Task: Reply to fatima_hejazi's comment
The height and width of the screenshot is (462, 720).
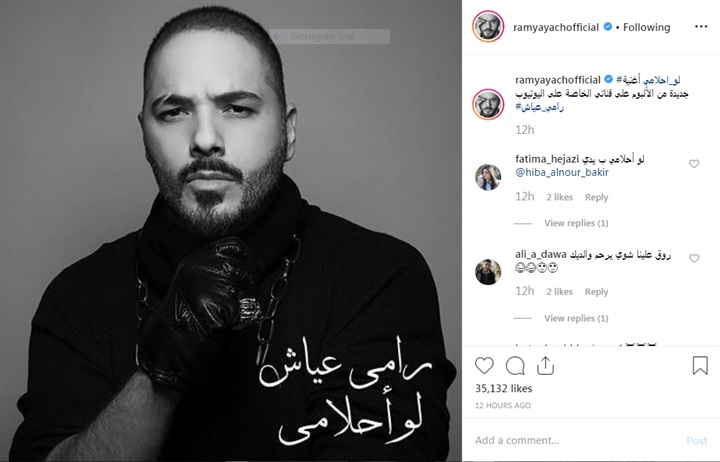Action: tap(596, 197)
